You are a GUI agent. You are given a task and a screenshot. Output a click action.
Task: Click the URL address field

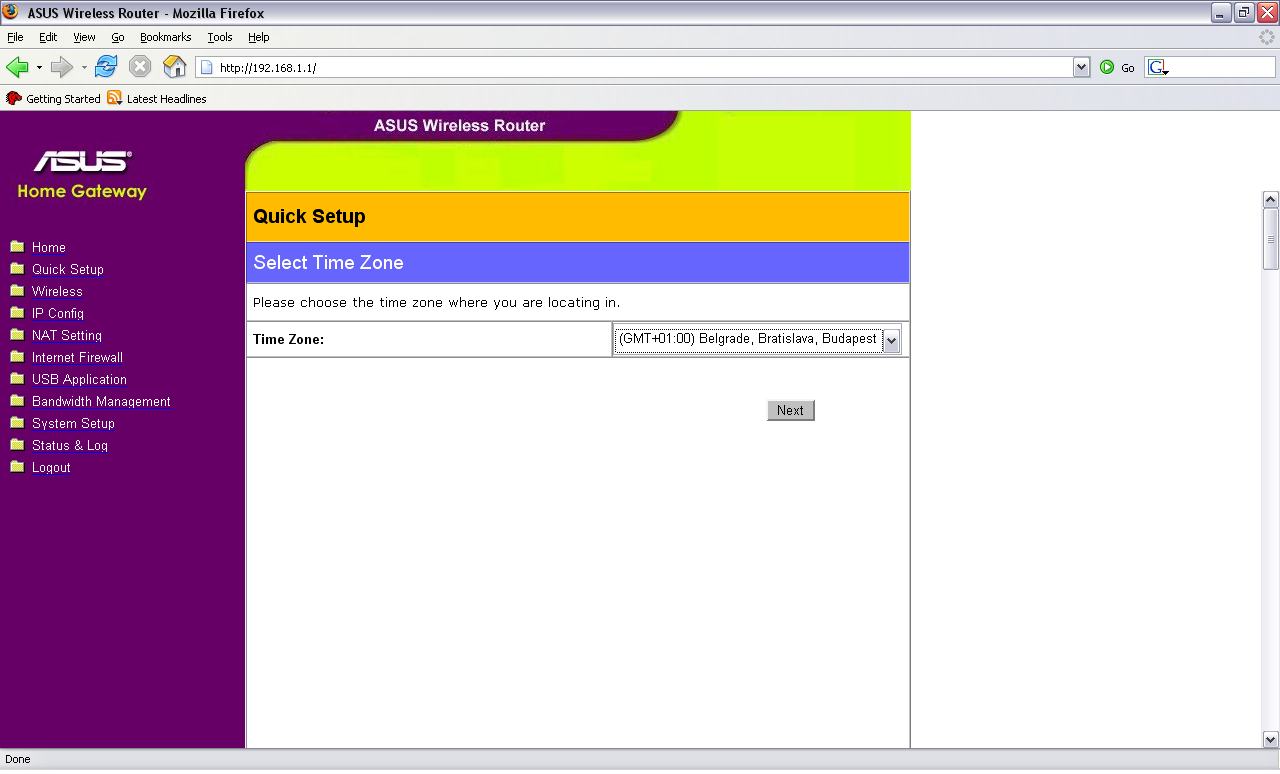640,68
